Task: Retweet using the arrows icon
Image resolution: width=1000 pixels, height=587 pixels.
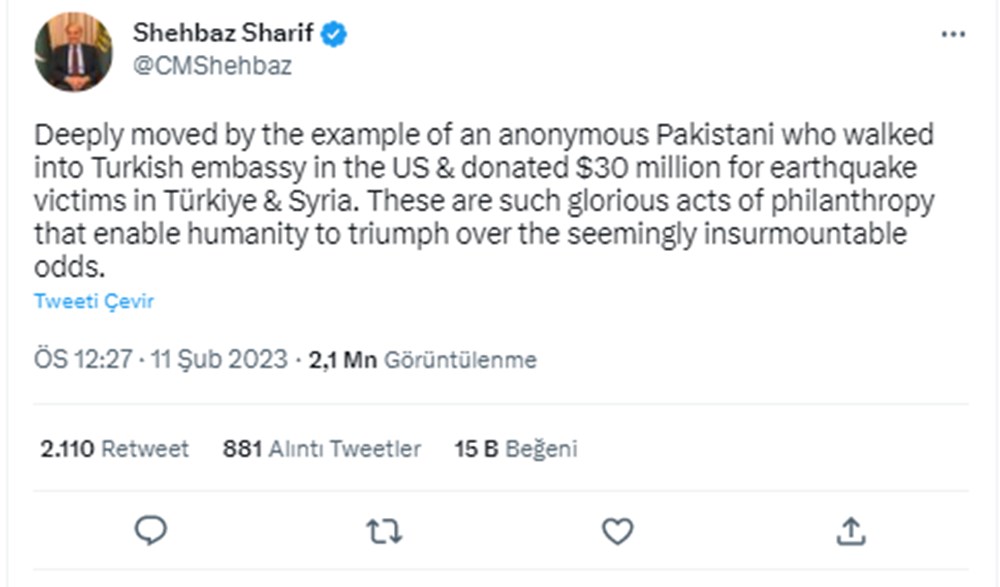Action: coord(384,530)
